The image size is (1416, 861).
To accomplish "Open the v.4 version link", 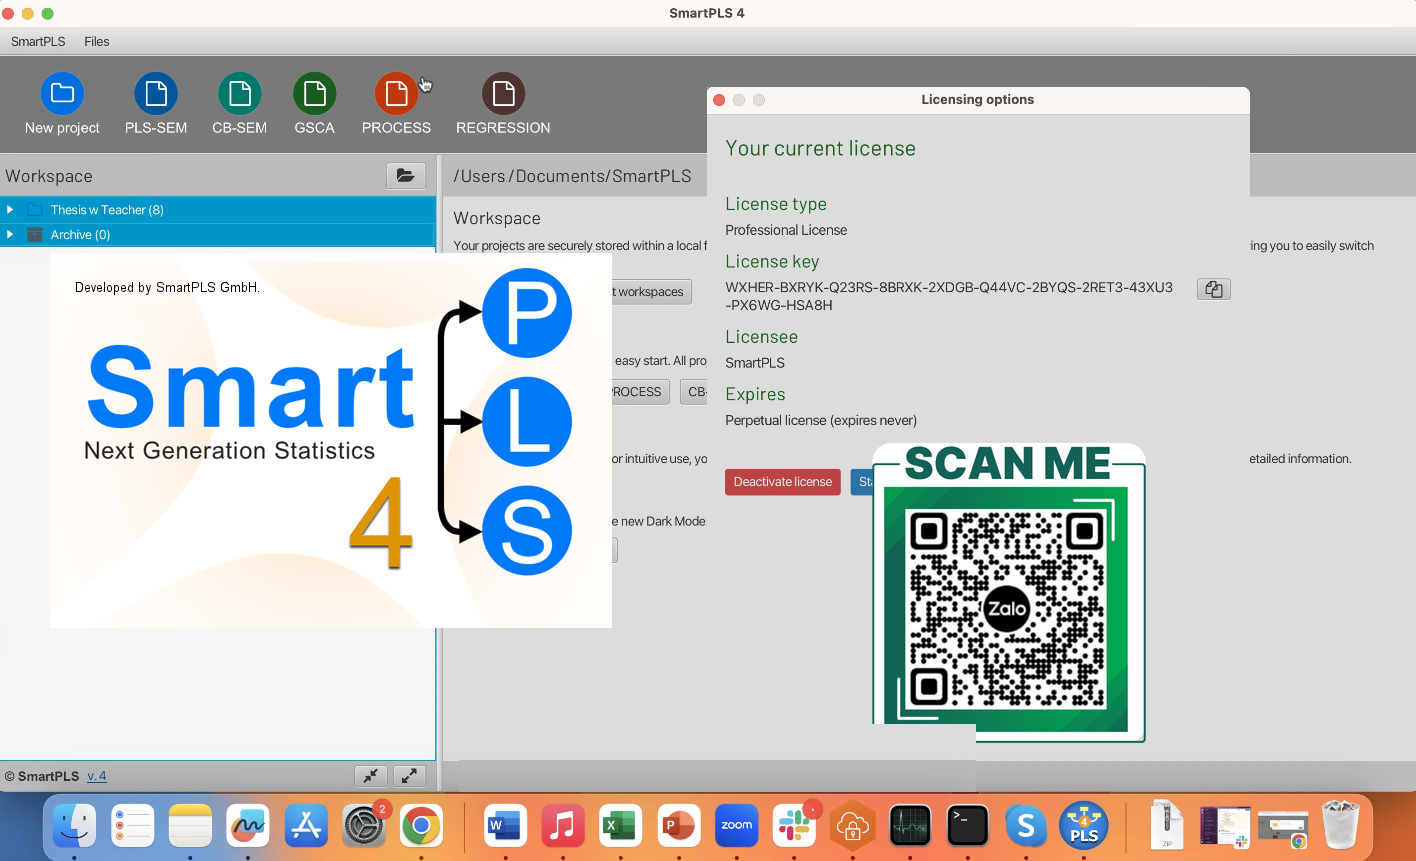I will click(97, 776).
